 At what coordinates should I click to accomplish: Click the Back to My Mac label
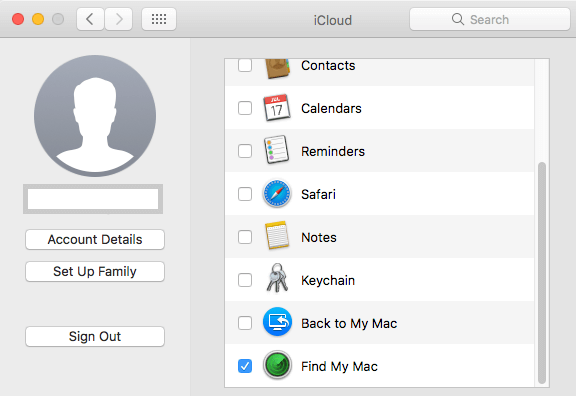click(x=349, y=324)
